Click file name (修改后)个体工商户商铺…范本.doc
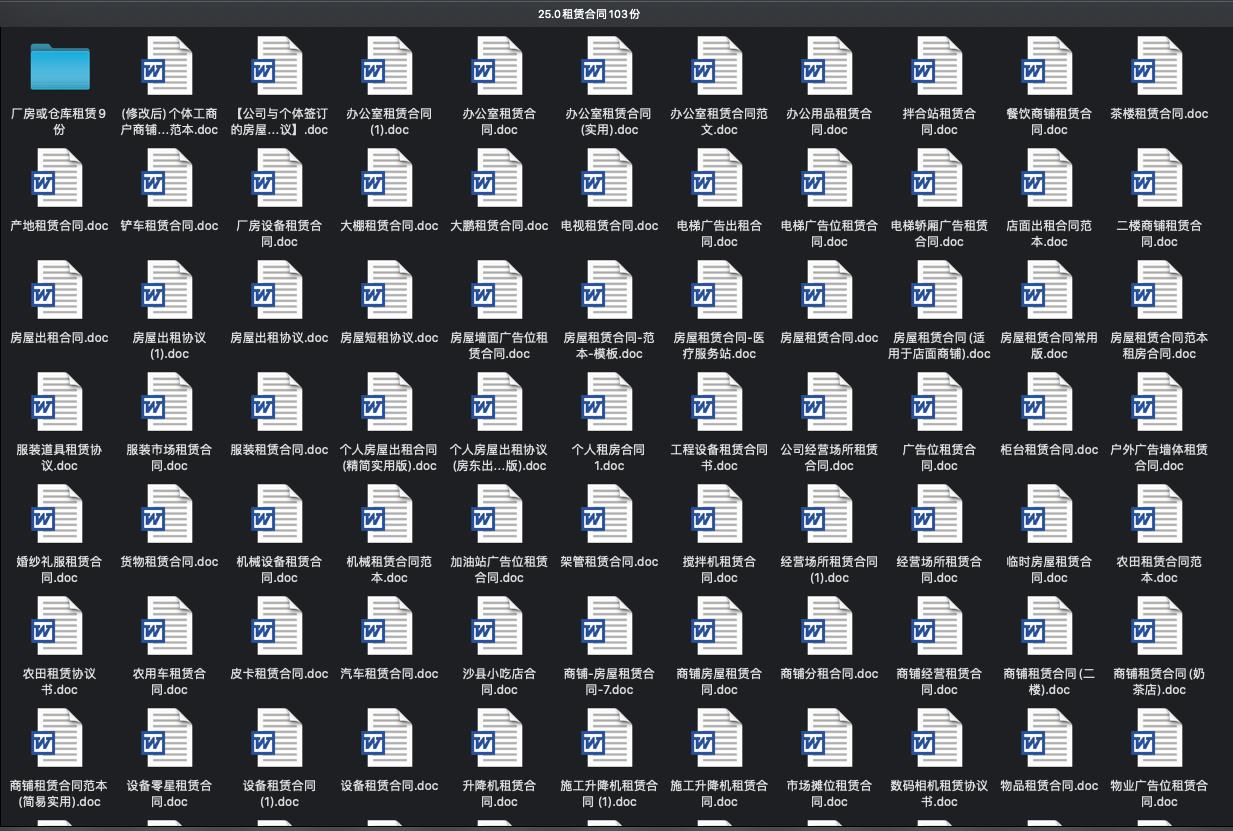 pyautogui.click(x=169, y=122)
